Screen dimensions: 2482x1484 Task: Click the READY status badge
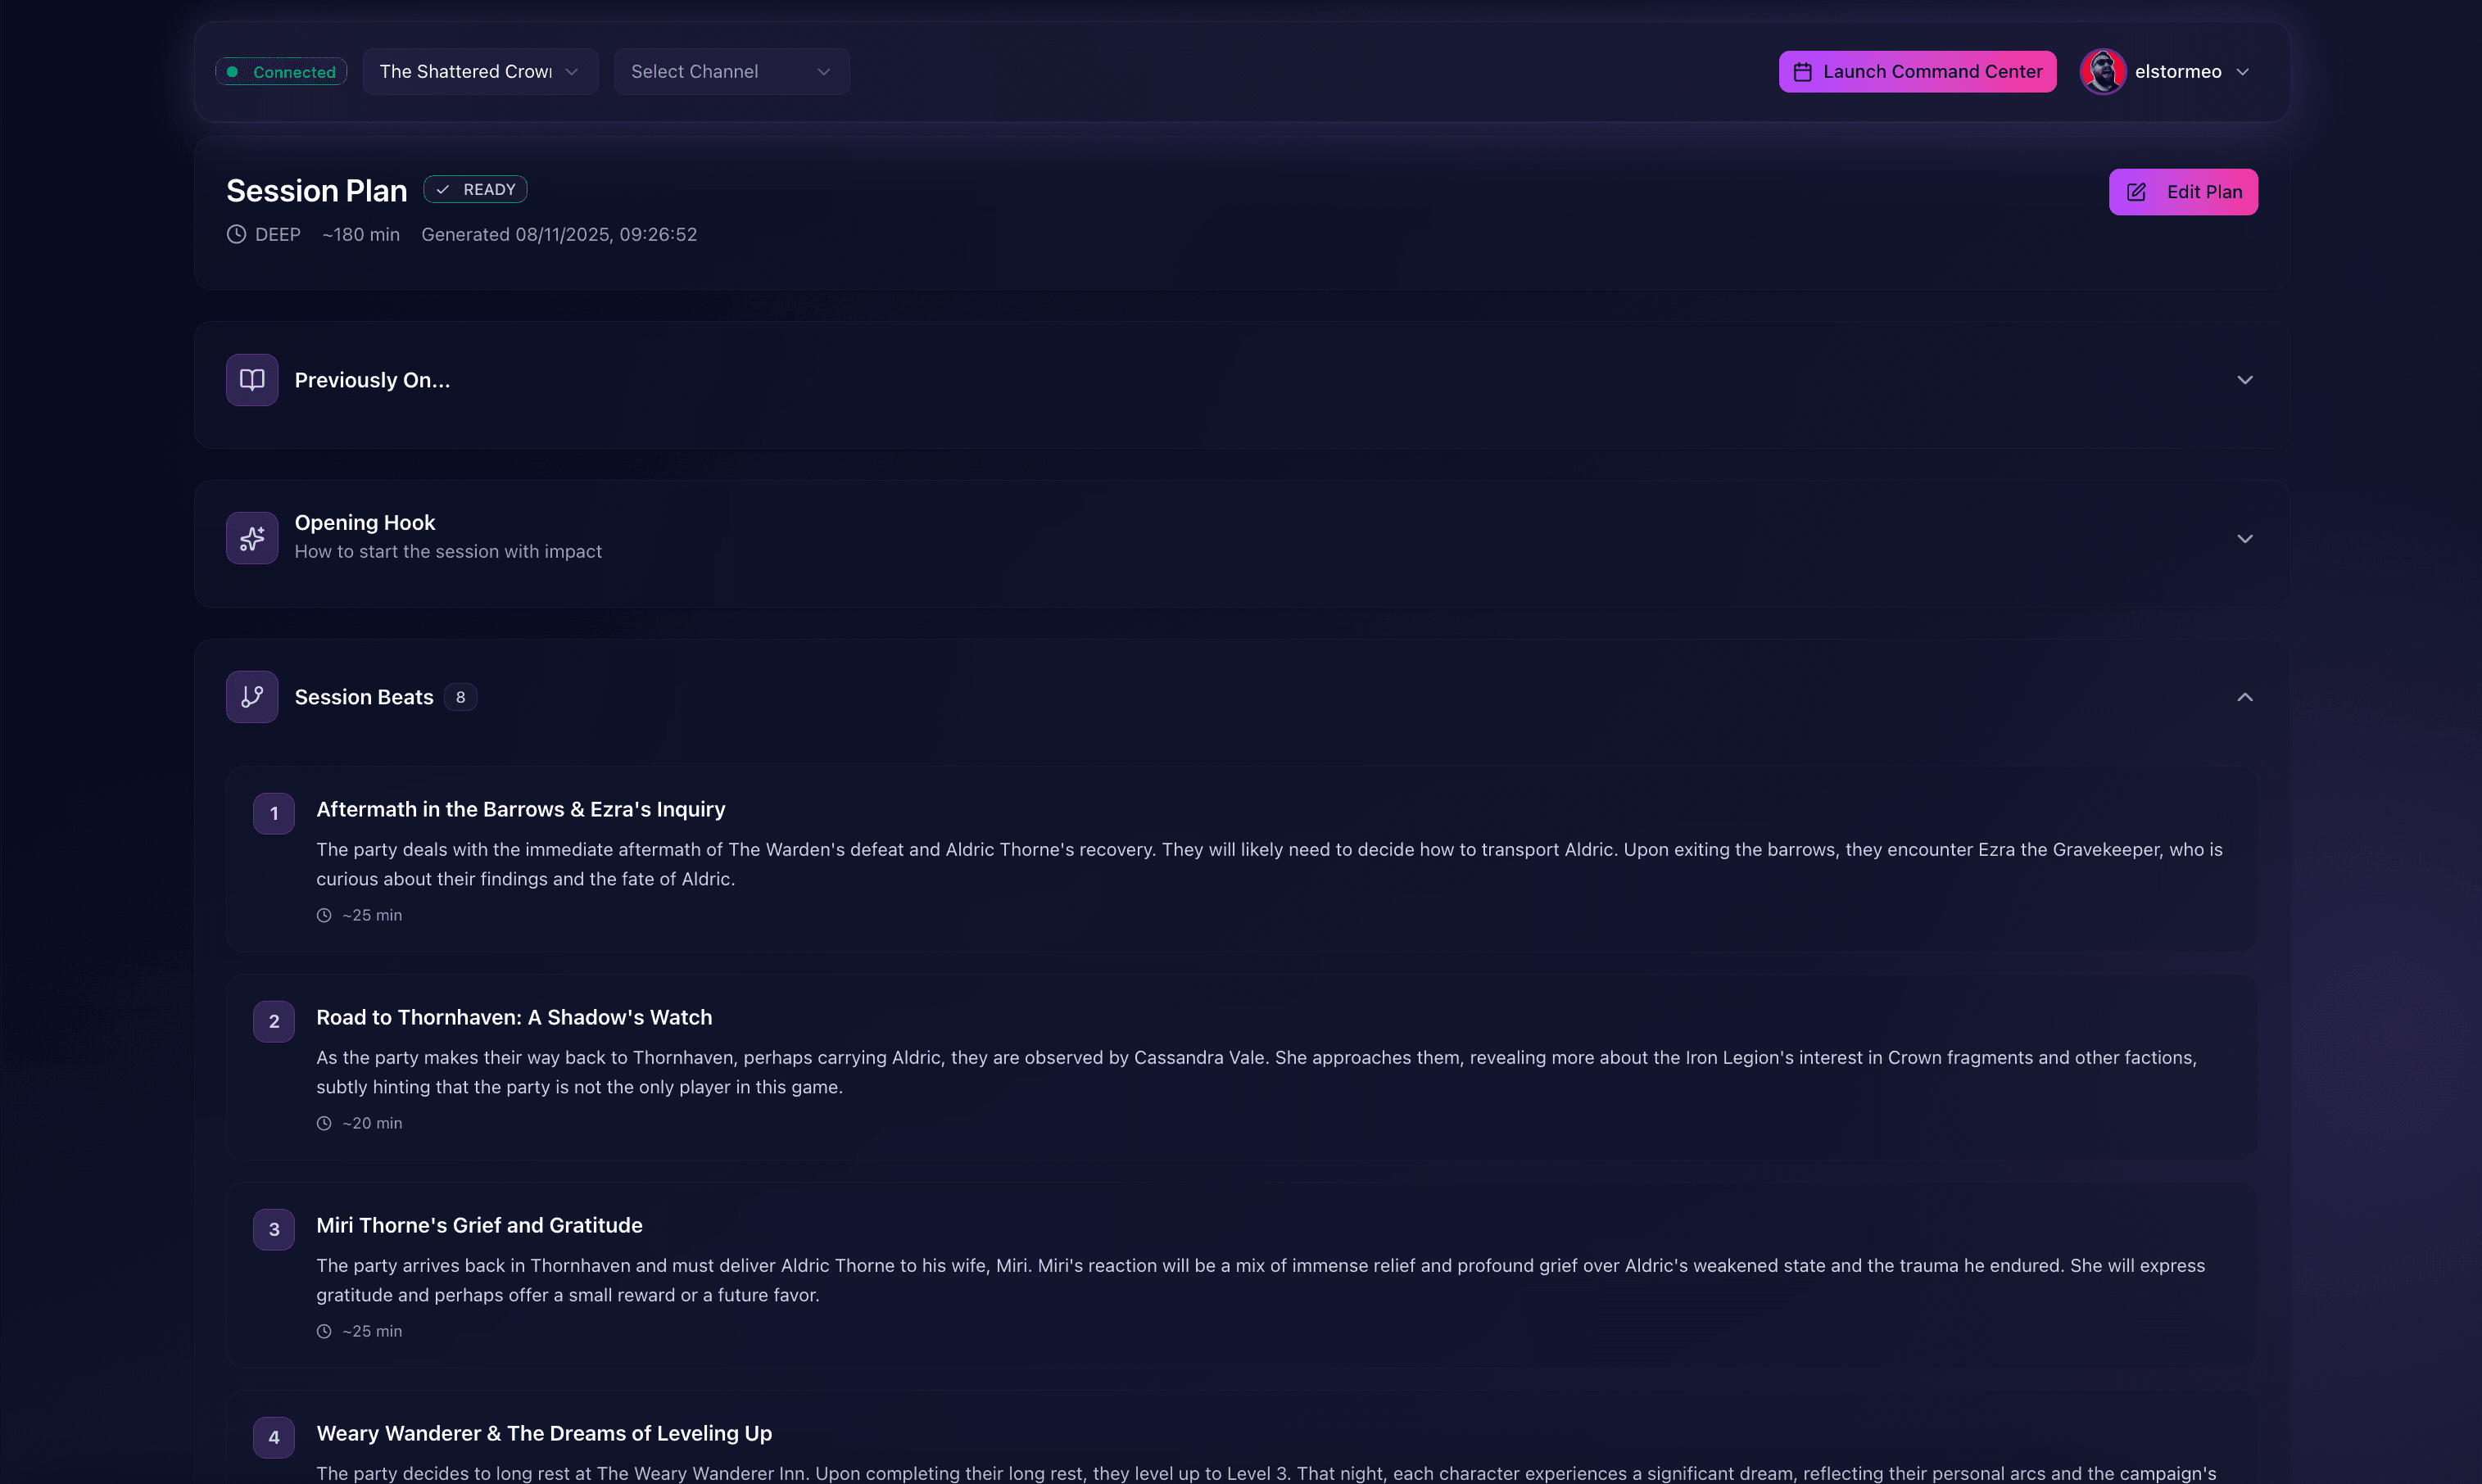coord(475,189)
